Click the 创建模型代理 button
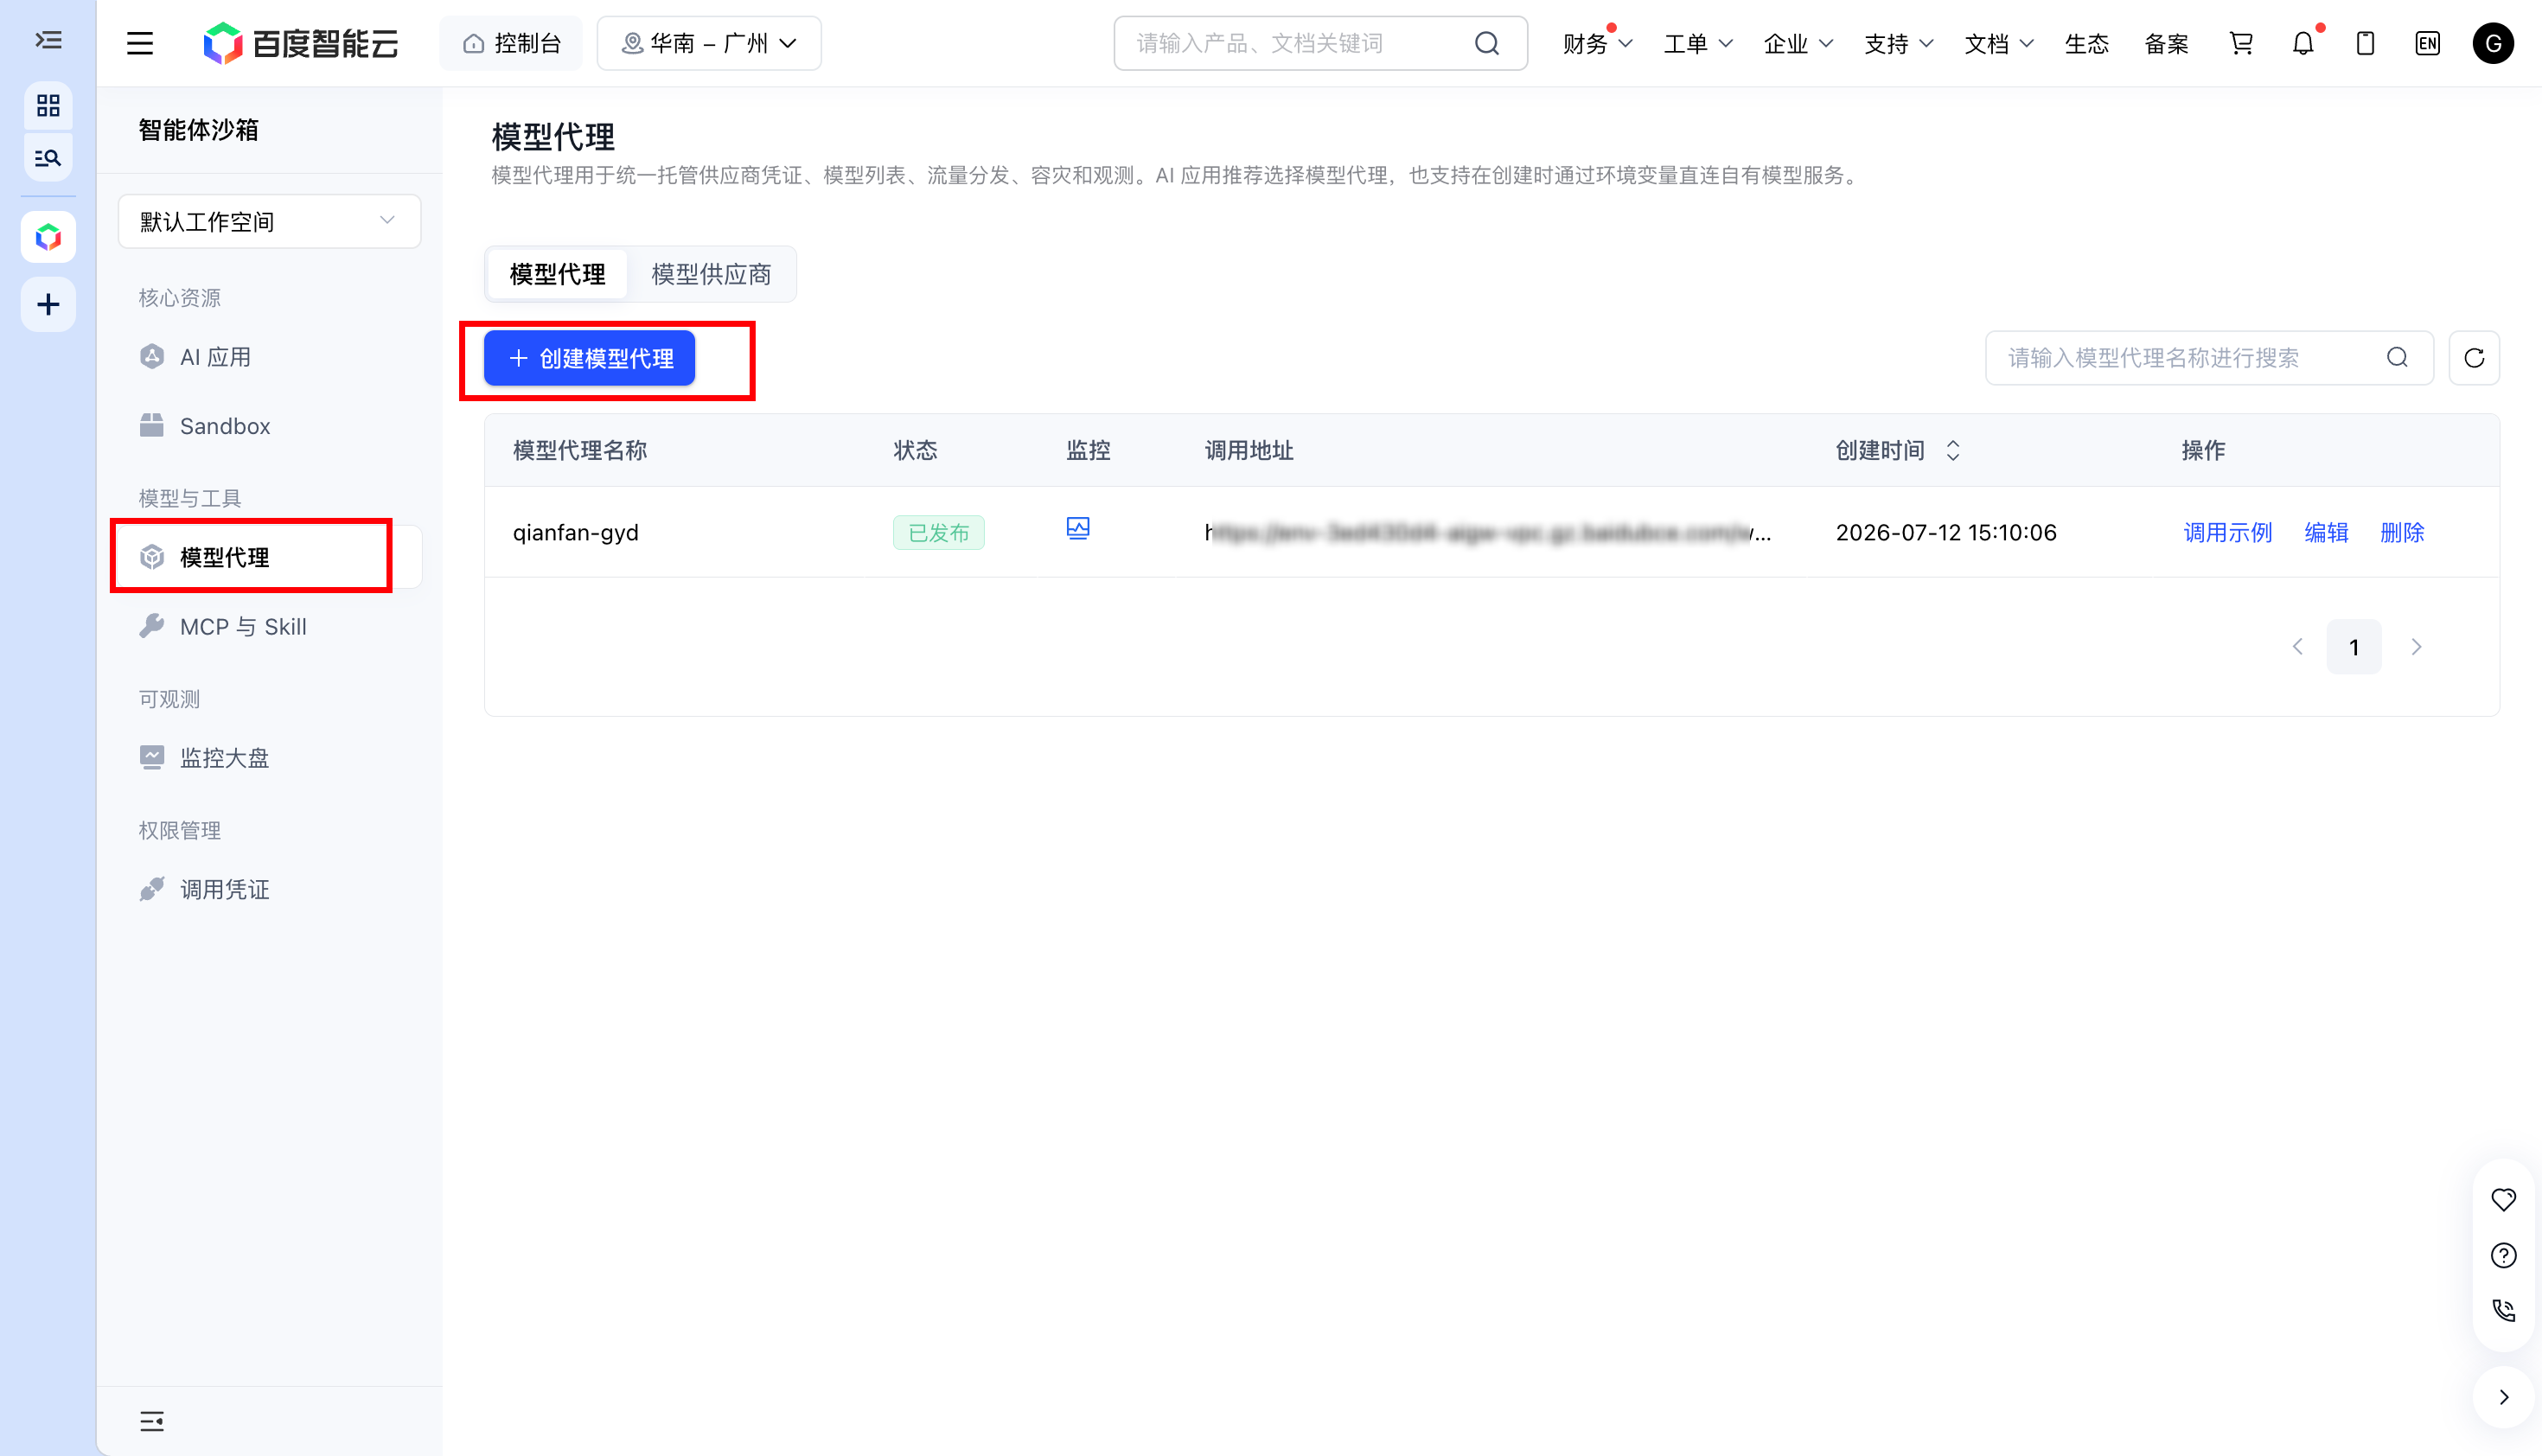The height and width of the screenshot is (1456, 2542). (x=589, y=358)
